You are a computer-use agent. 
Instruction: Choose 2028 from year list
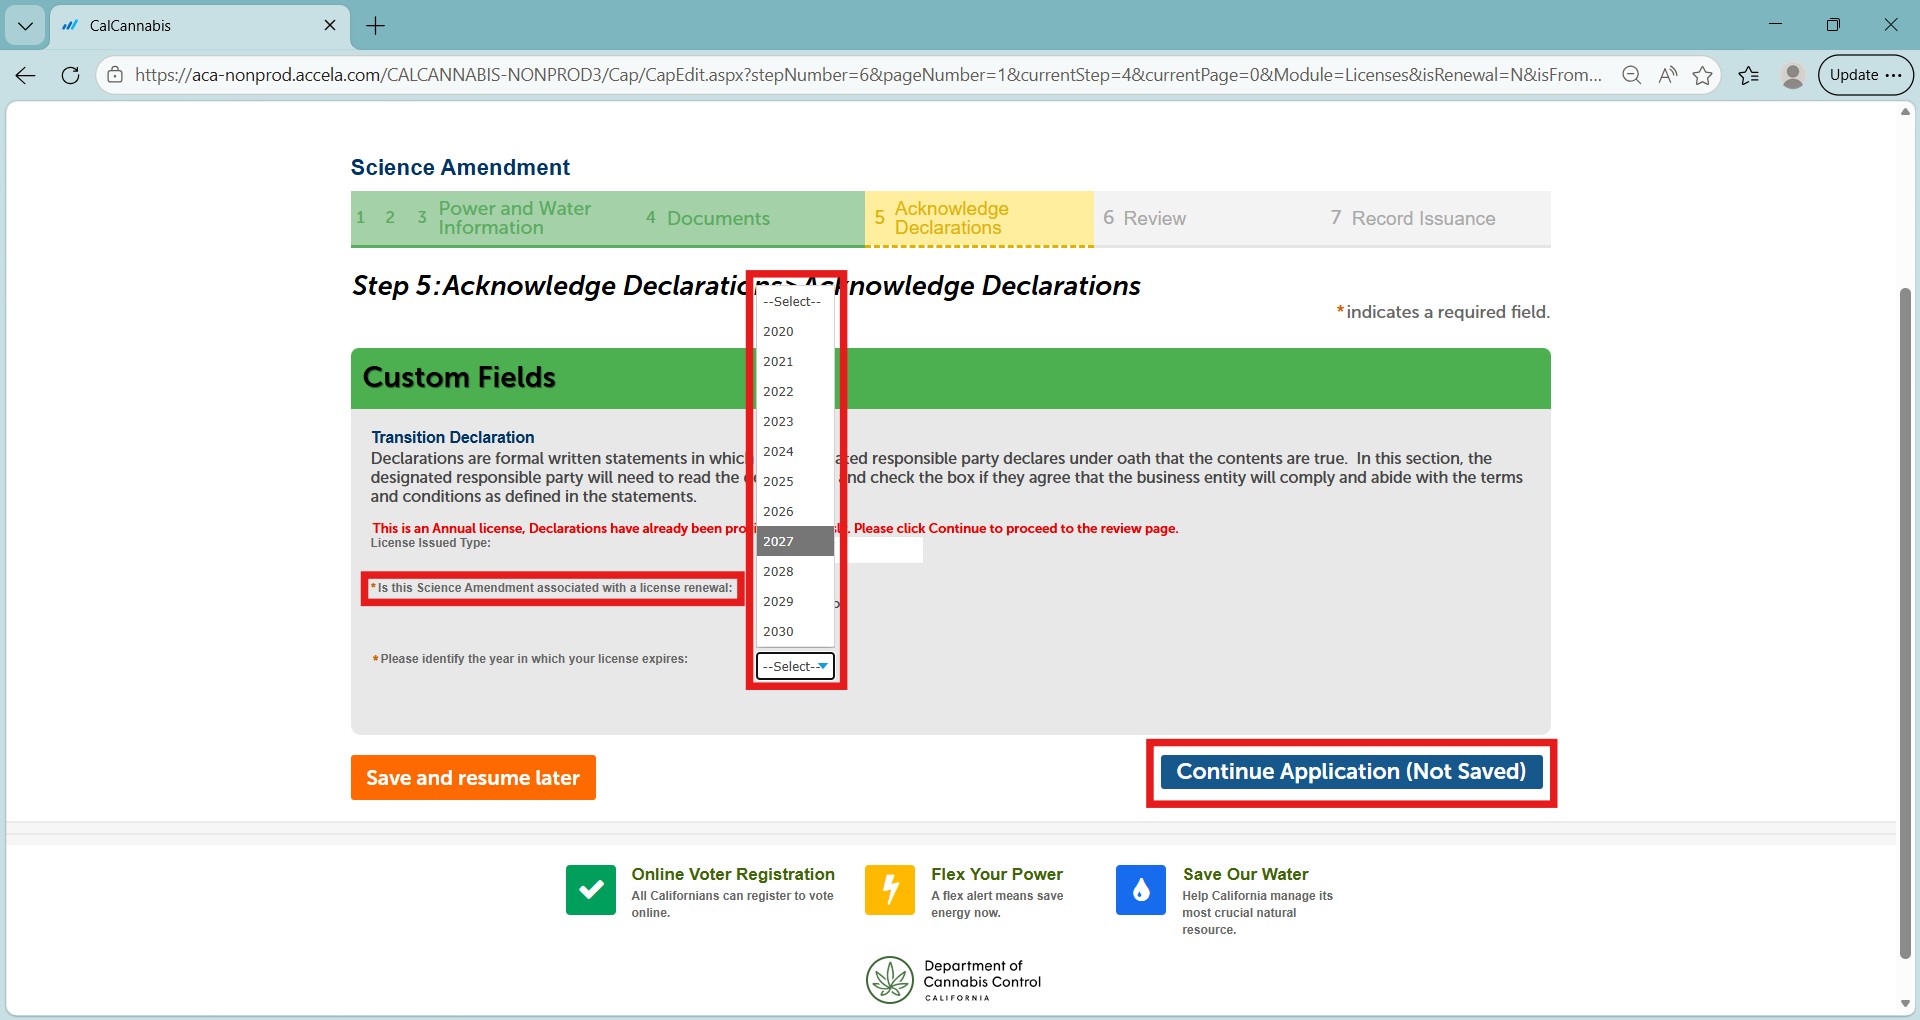point(795,571)
